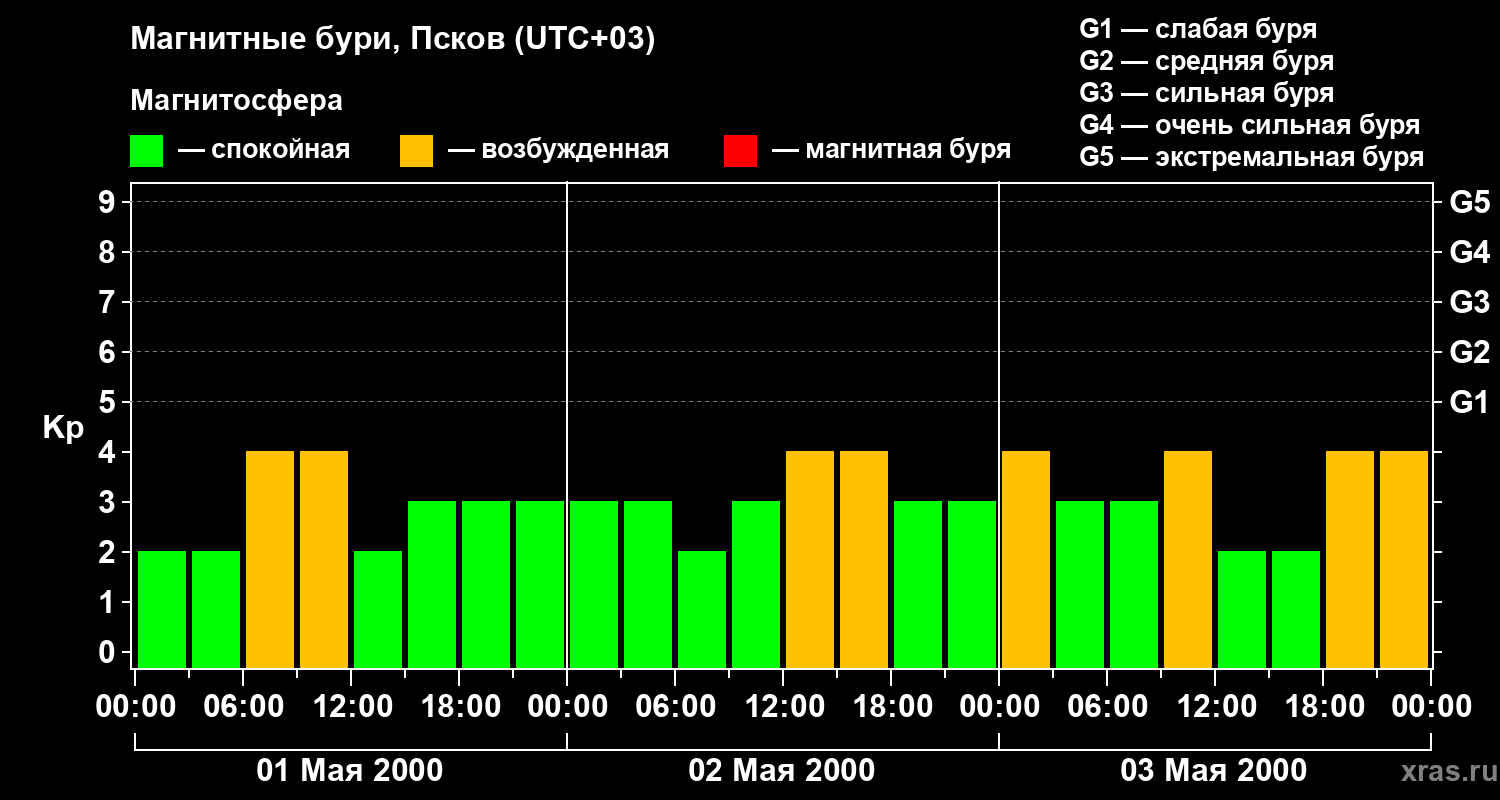Click the title 'Магнитные бури, Псков (UTC+03)'
Screen dimensions: 1500x800
tap(393, 40)
